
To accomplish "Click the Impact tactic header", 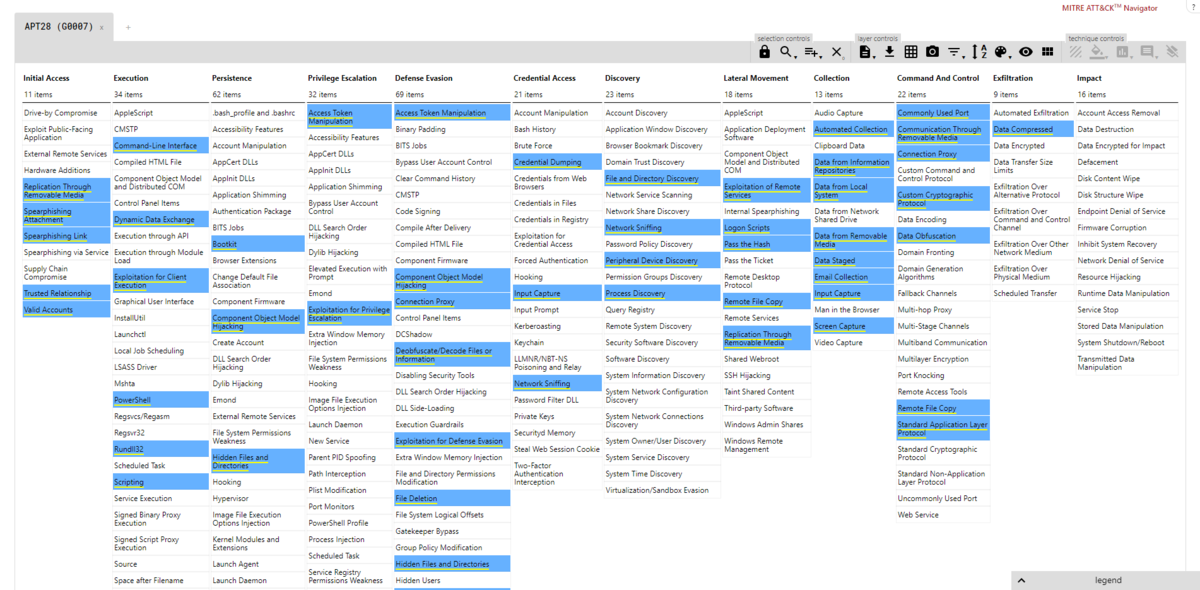I will [x=1089, y=78].
